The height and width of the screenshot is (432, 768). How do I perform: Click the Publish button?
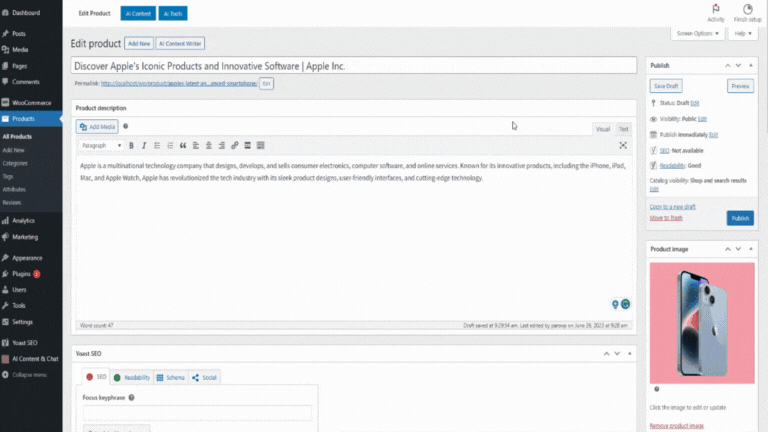pyautogui.click(x=740, y=218)
